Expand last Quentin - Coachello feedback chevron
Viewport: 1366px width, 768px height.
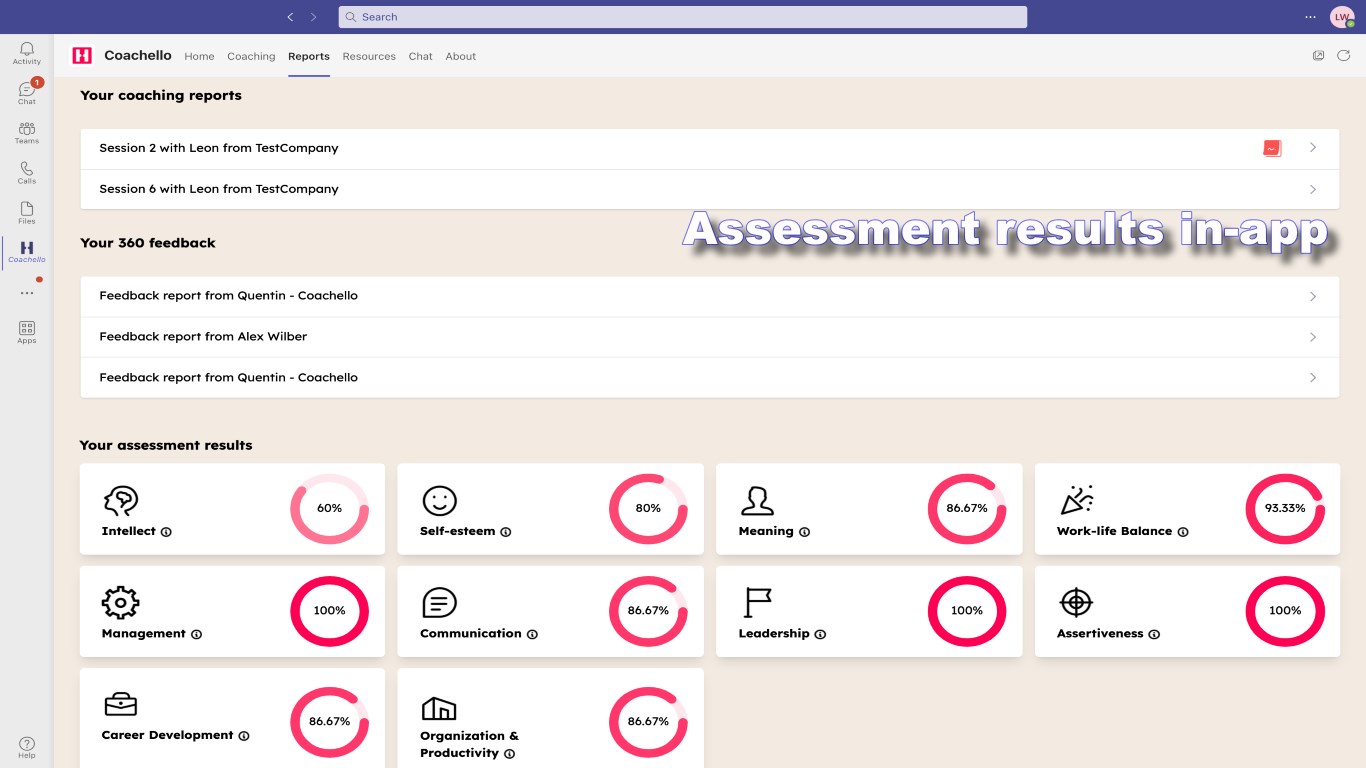[1313, 378]
